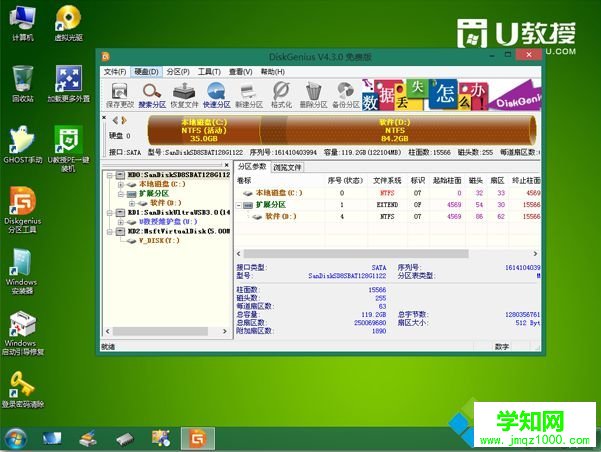This screenshot has width=601, height=452.
Task: Click the 起始柱面 column header
Action: [447, 180]
